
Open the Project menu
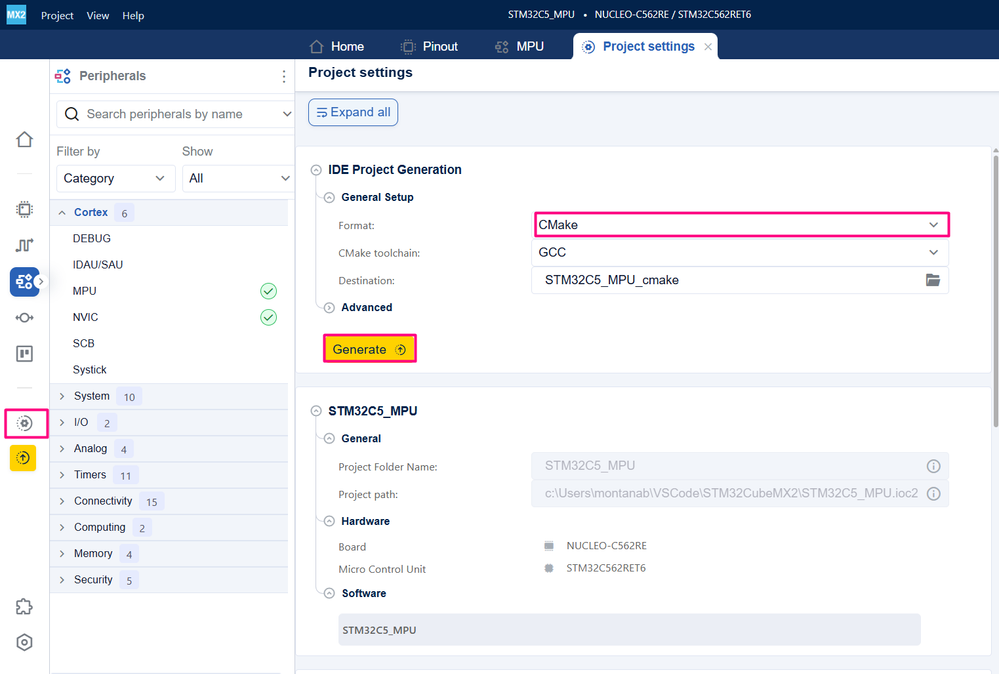(57, 15)
